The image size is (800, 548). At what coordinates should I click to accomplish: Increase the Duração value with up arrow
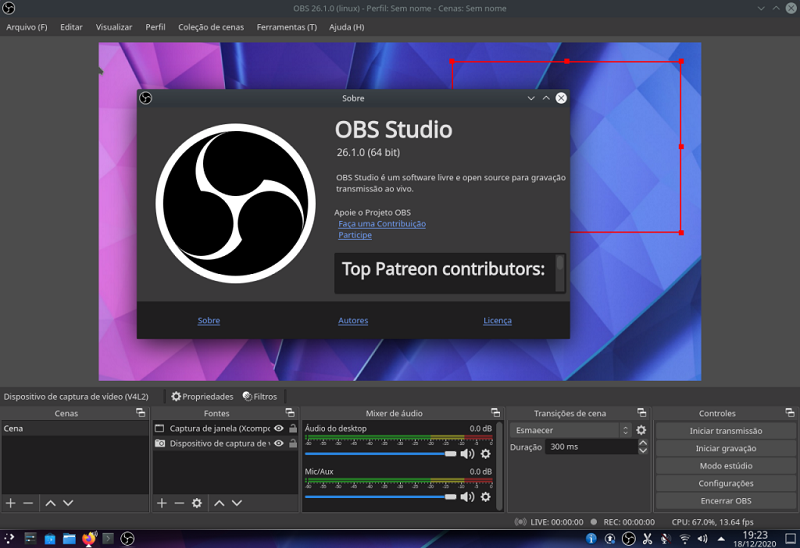pyautogui.click(x=642, y=443)
